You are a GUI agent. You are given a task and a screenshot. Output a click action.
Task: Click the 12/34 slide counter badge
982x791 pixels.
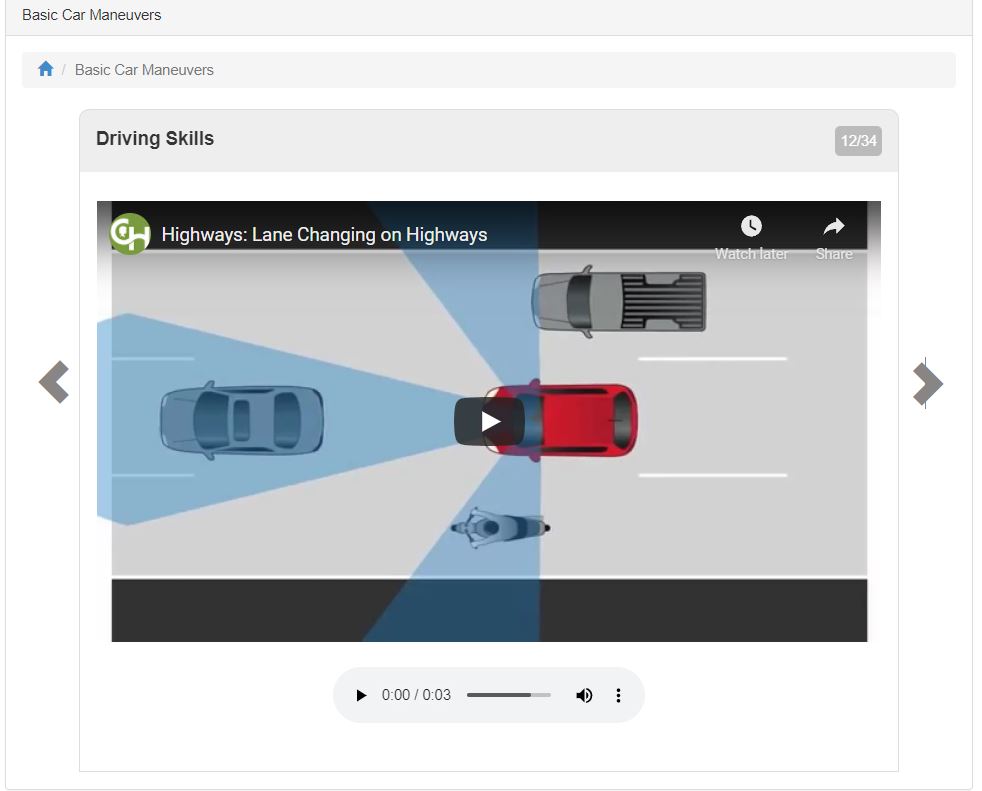pyautogui.click(x=858, y=141)
